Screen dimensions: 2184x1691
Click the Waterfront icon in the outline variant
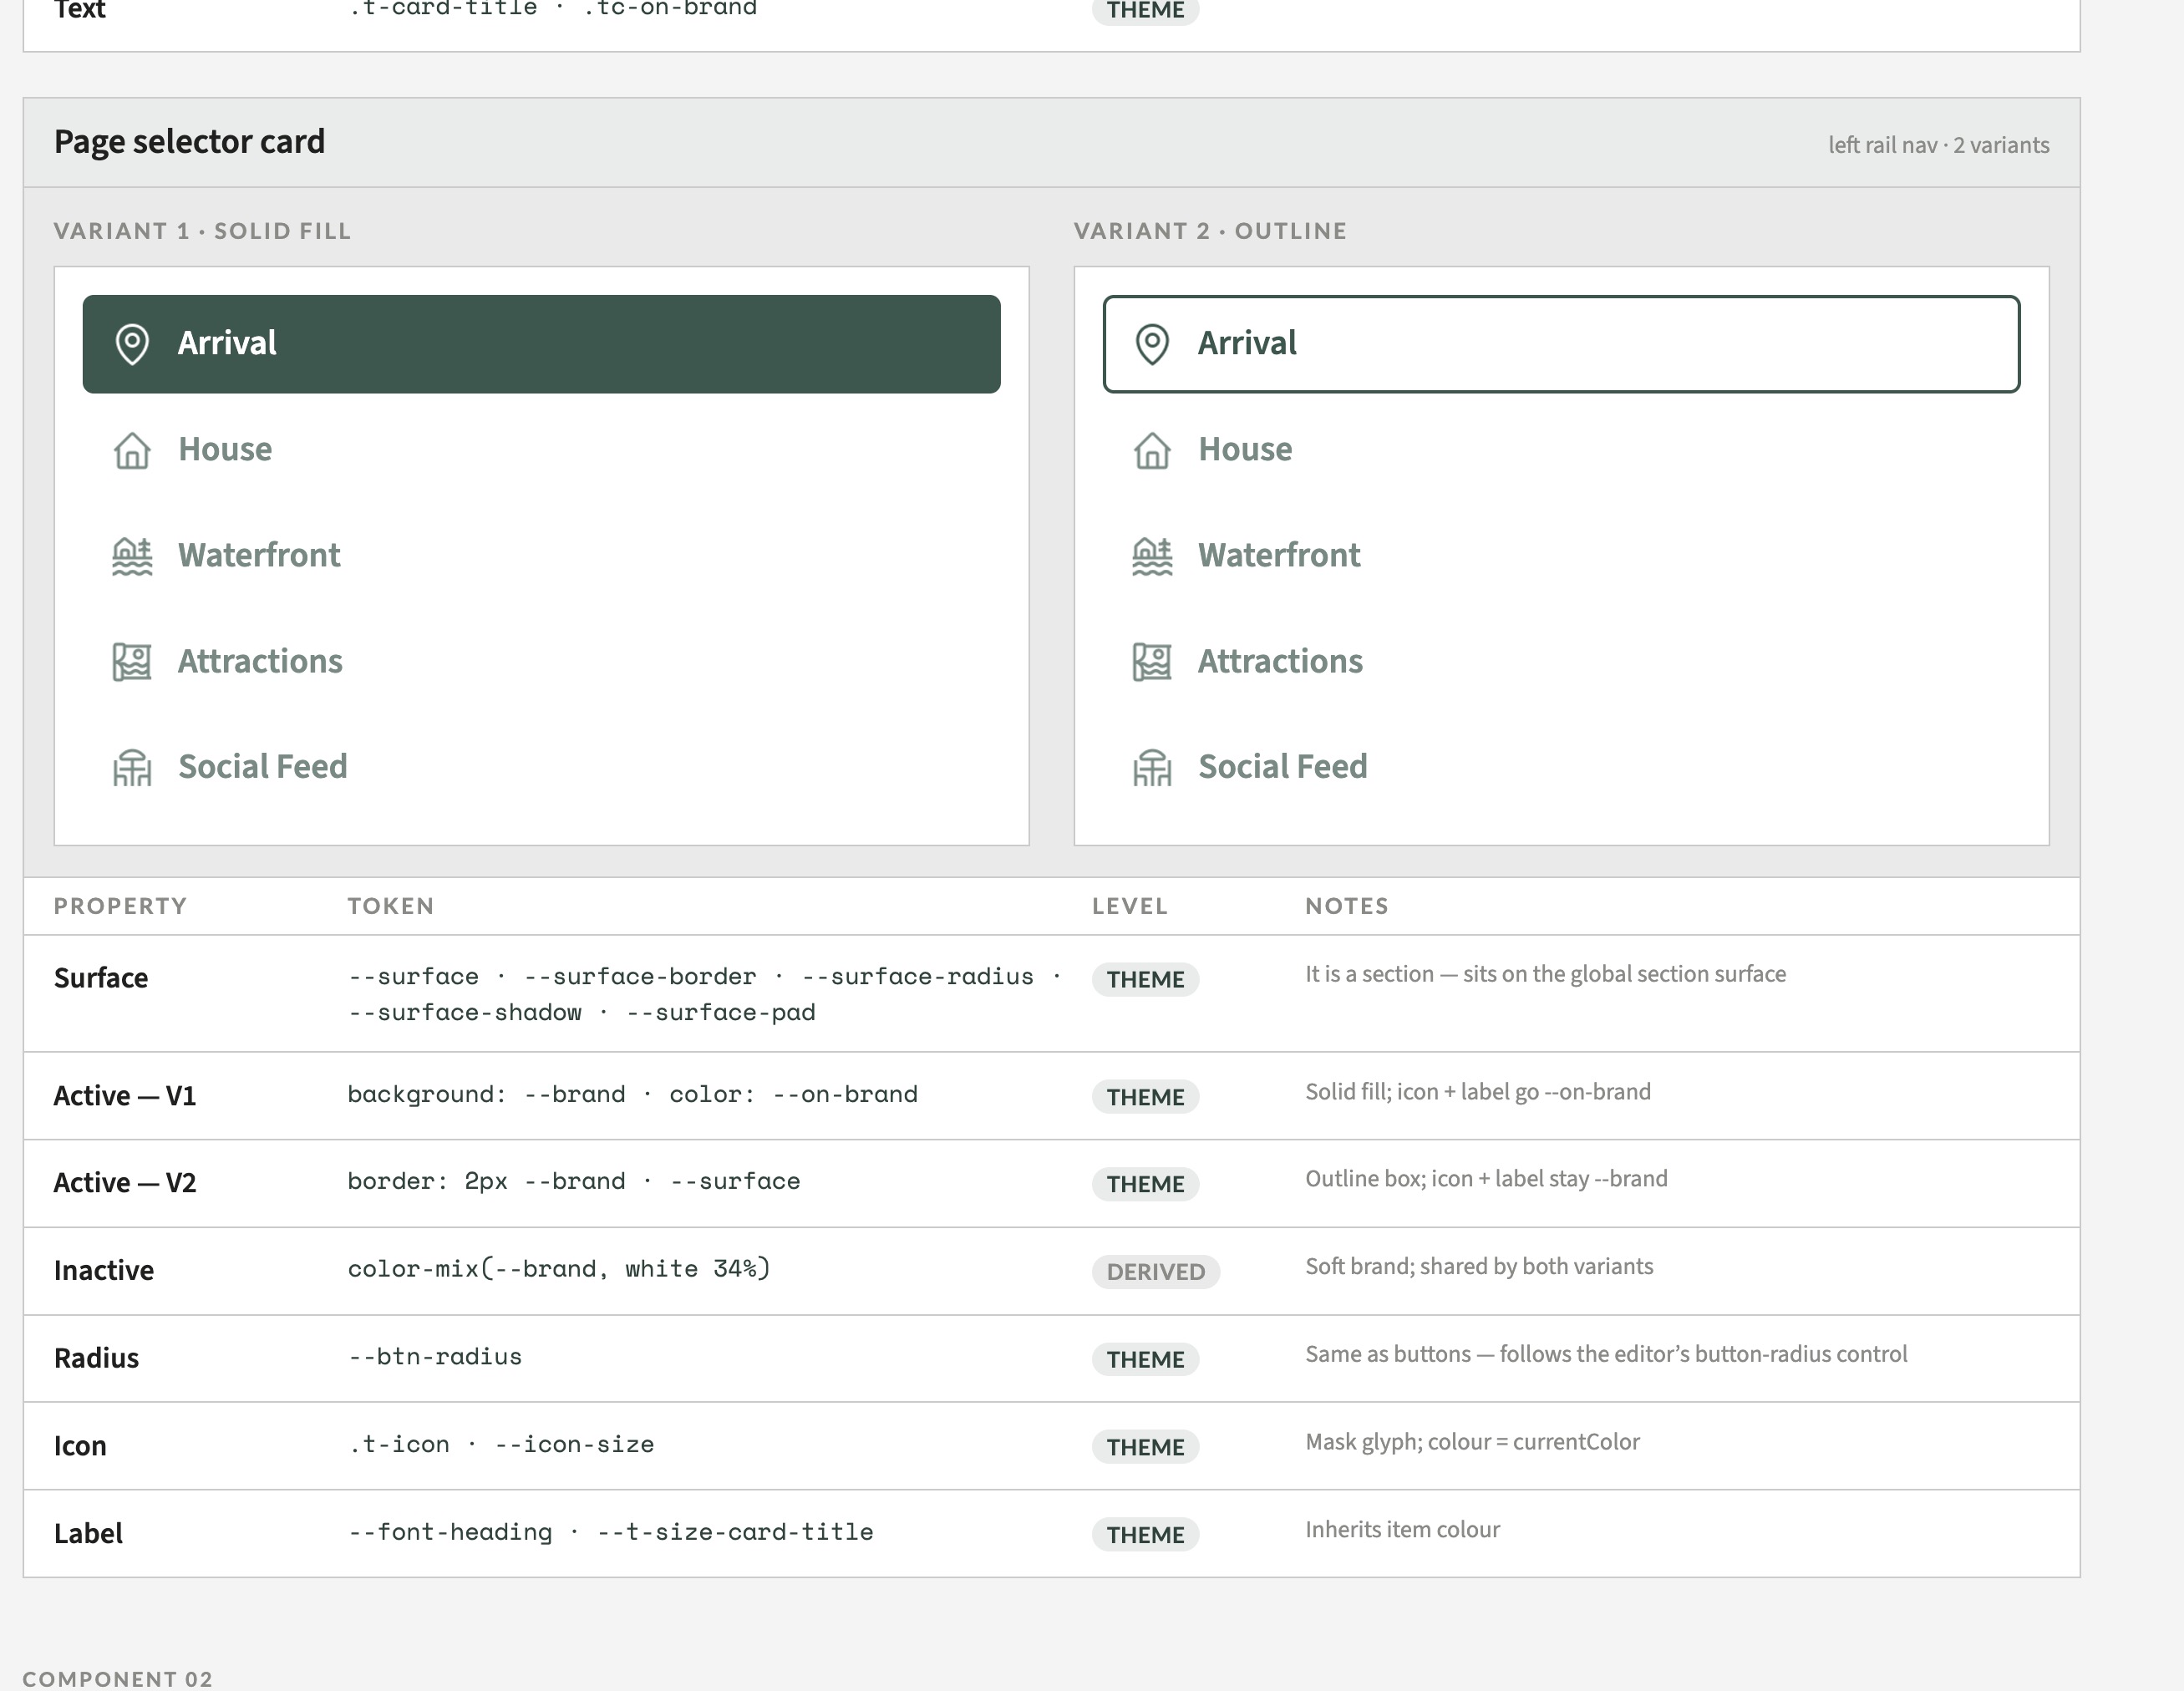coord(1152,556)
